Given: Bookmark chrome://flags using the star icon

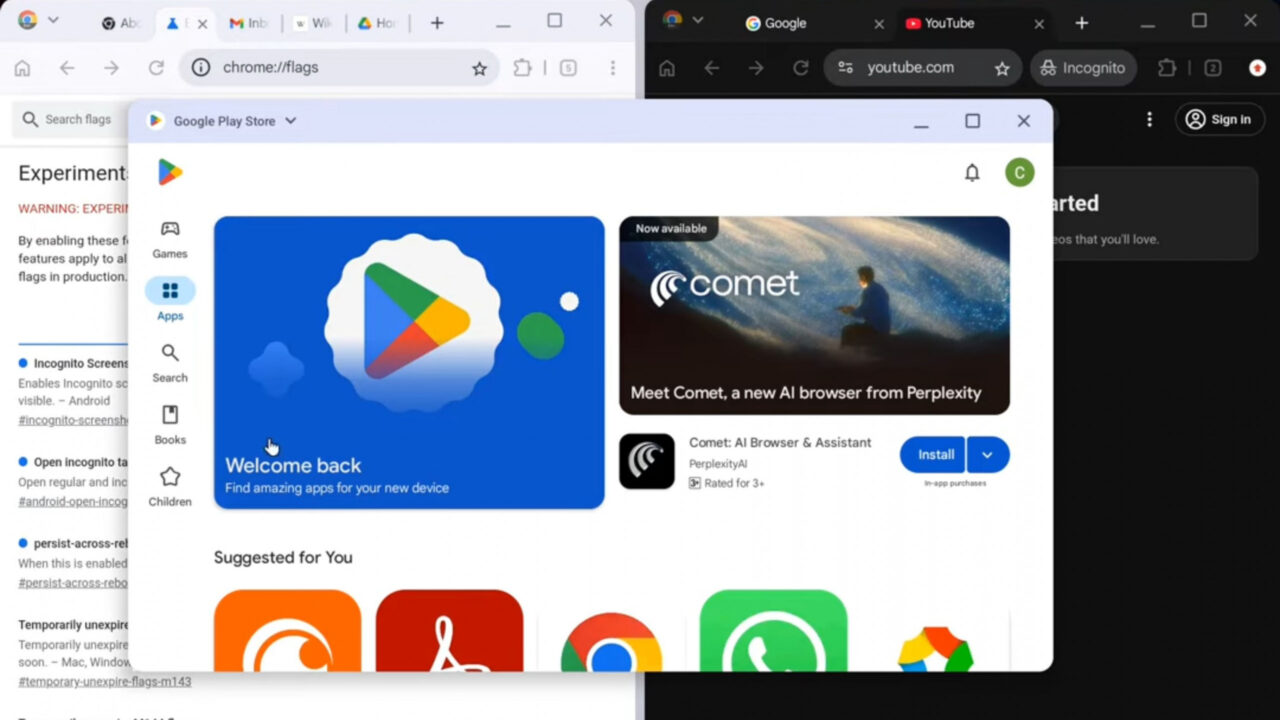Looking at the screenshot, I should click(479, 68).
